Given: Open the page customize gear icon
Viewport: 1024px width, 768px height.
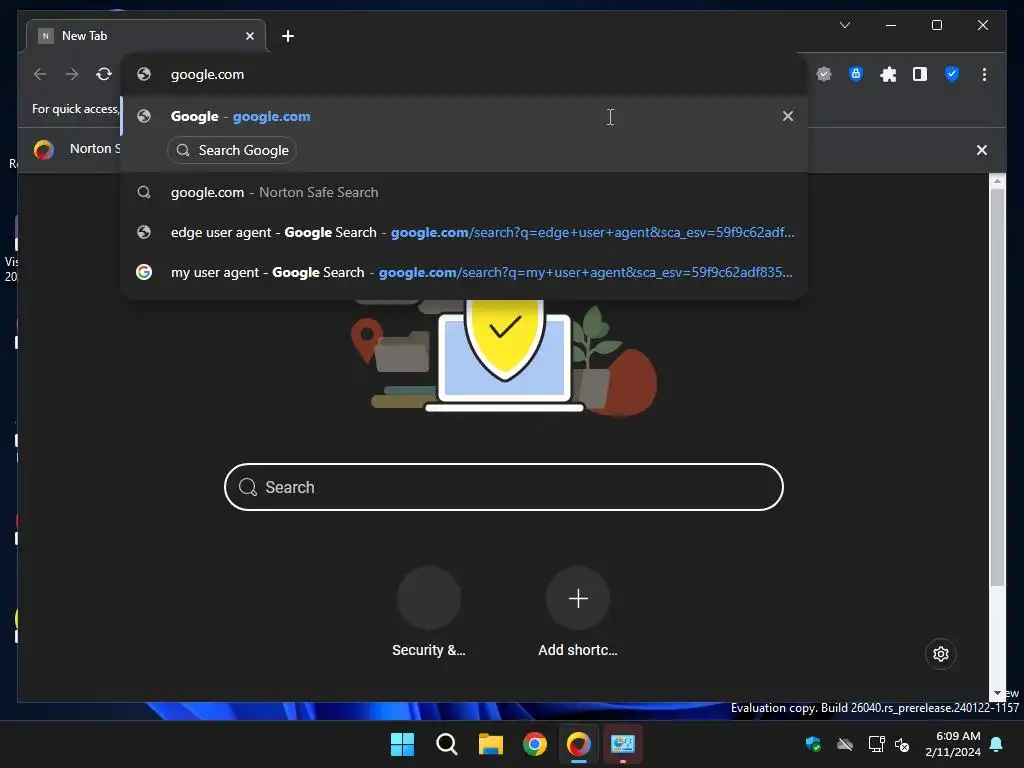Looking at the screenshot, I should pos(940,654).
